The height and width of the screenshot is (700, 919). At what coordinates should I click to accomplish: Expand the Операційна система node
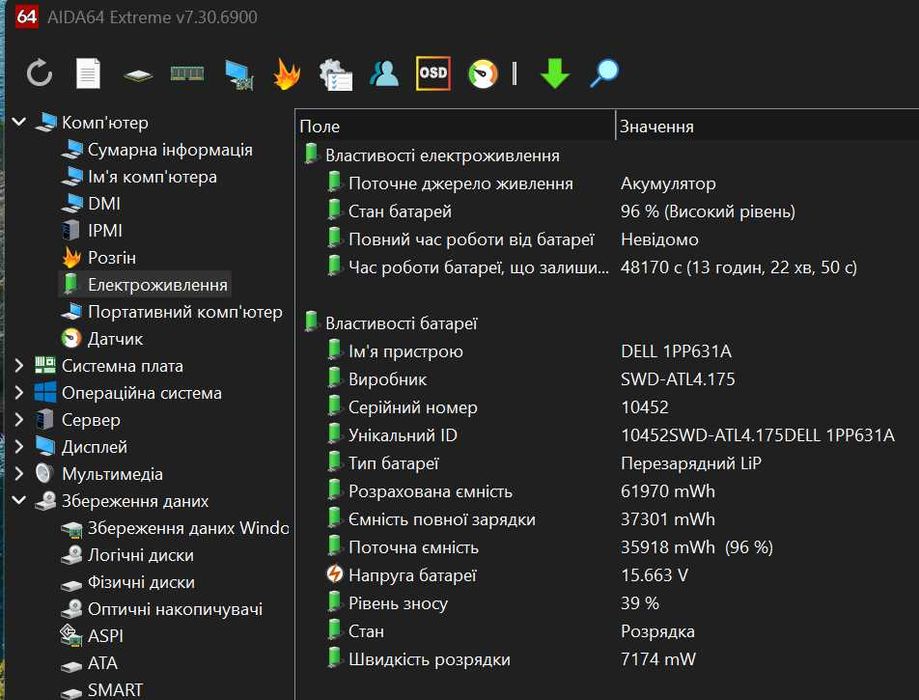pos(19,393)
